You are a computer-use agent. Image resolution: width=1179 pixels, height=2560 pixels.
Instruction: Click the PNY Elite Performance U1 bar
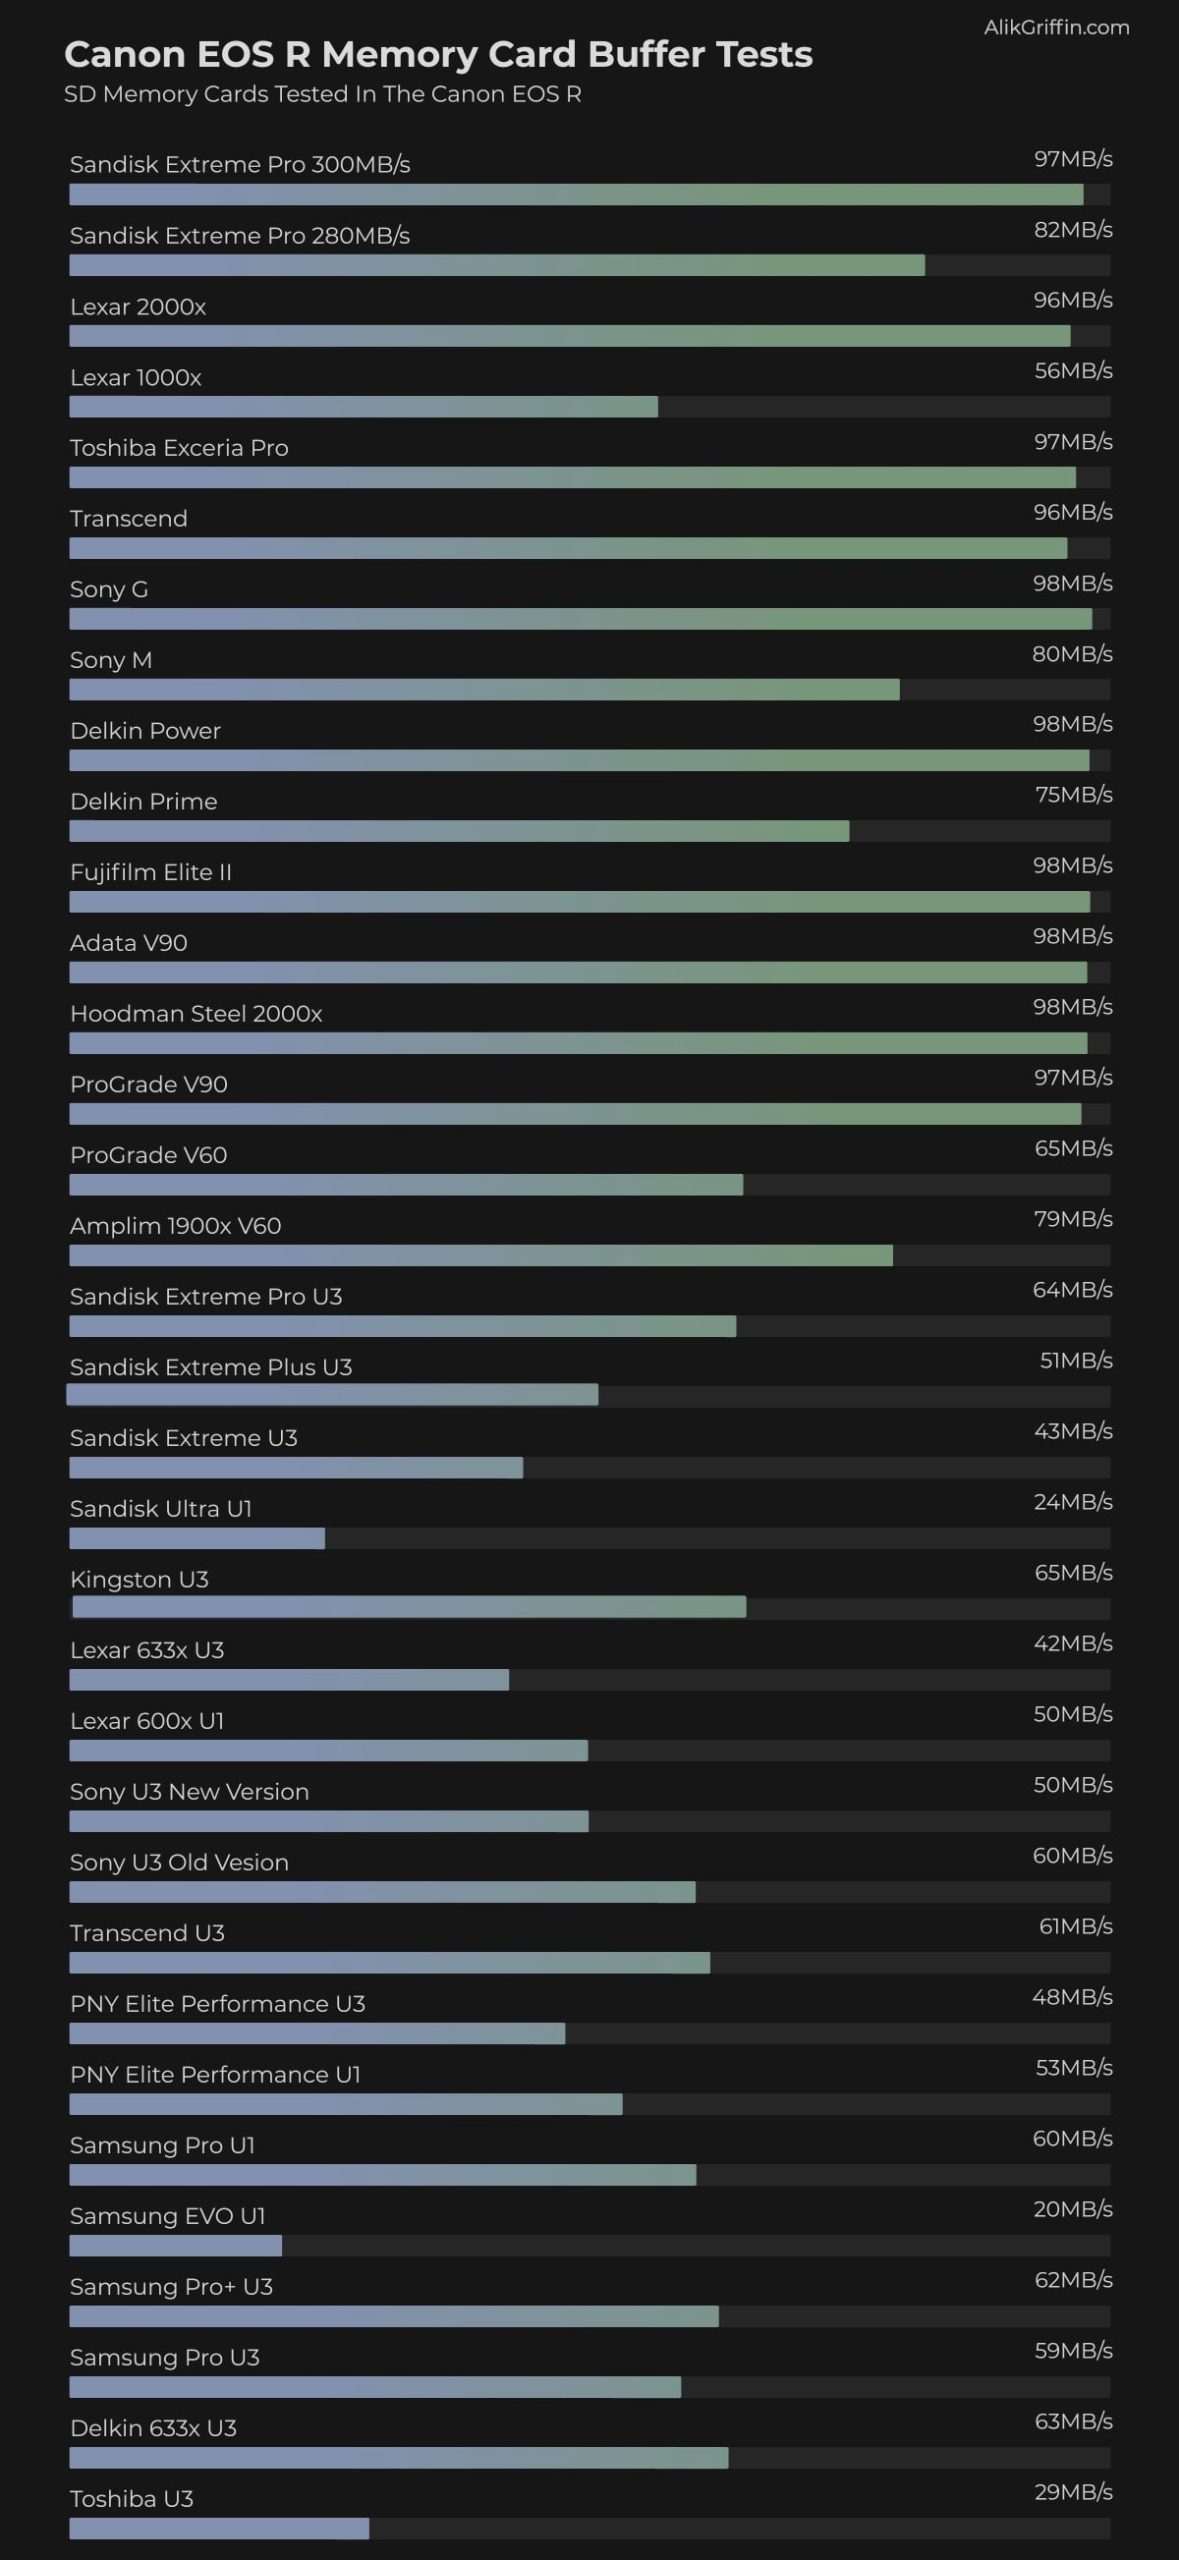346,2105
